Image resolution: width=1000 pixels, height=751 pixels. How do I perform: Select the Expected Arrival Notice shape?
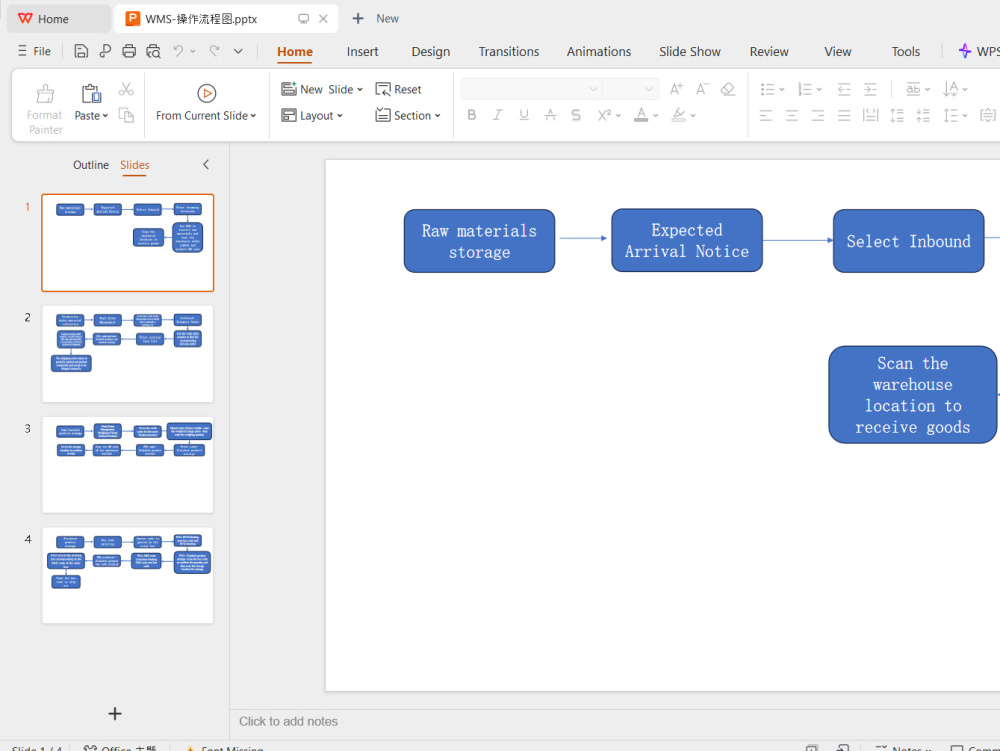pyautogui.click(x=687, y=240)
